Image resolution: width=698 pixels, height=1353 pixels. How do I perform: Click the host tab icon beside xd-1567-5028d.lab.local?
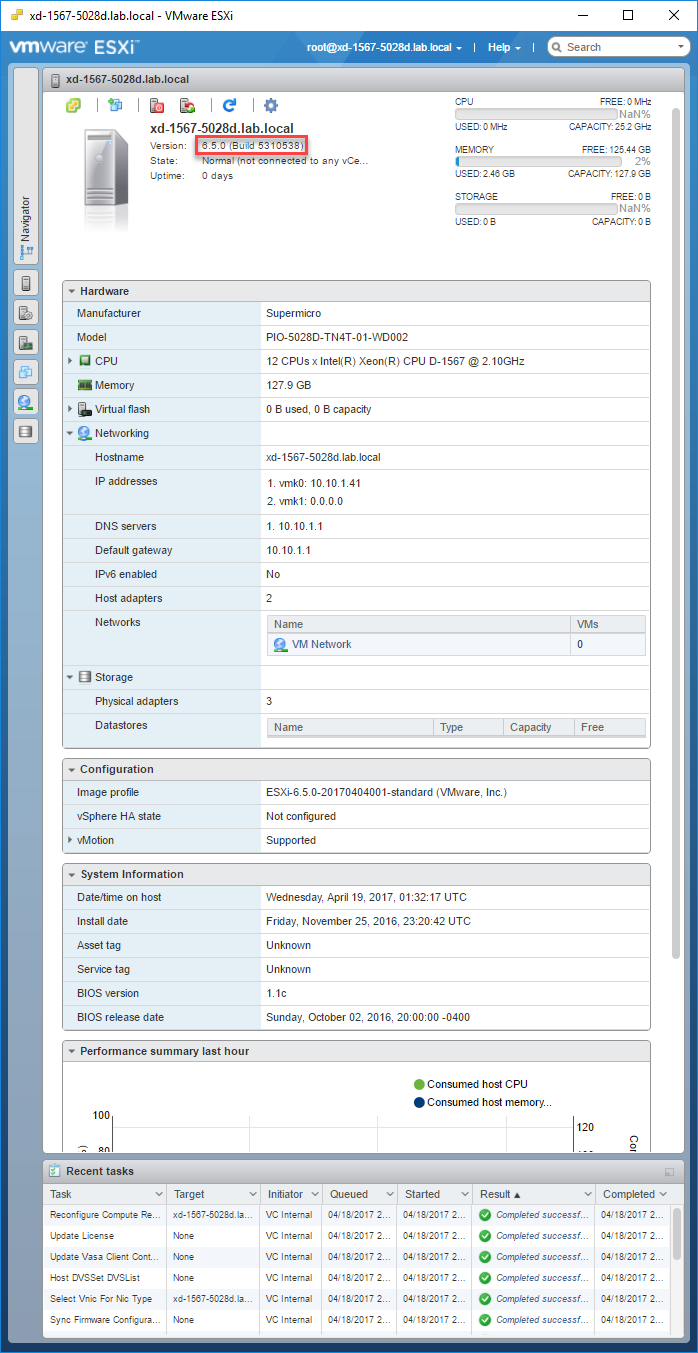click(x=56, y=79)
